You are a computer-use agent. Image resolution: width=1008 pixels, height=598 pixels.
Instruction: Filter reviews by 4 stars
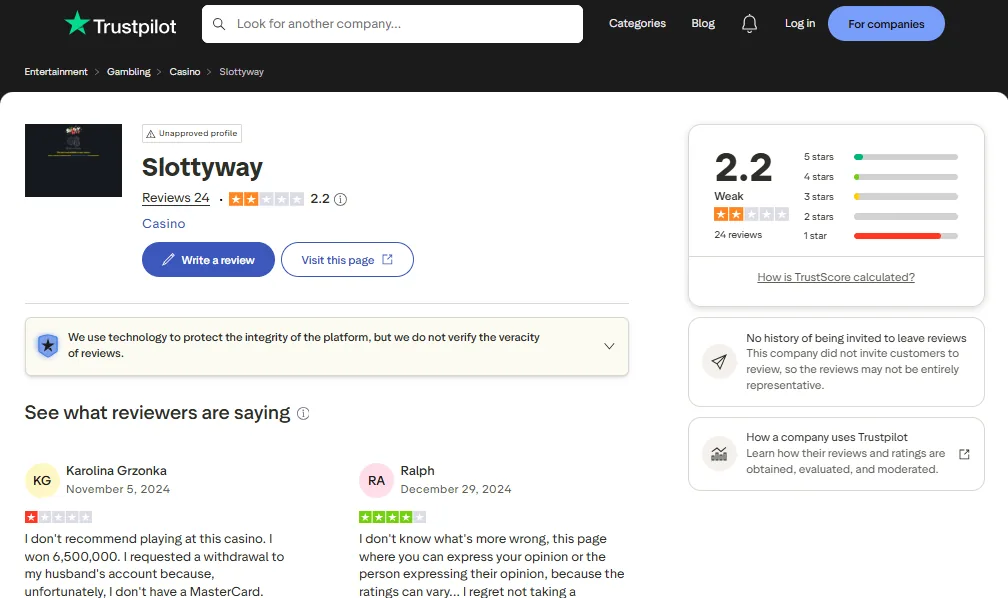(x=881, y=177)
